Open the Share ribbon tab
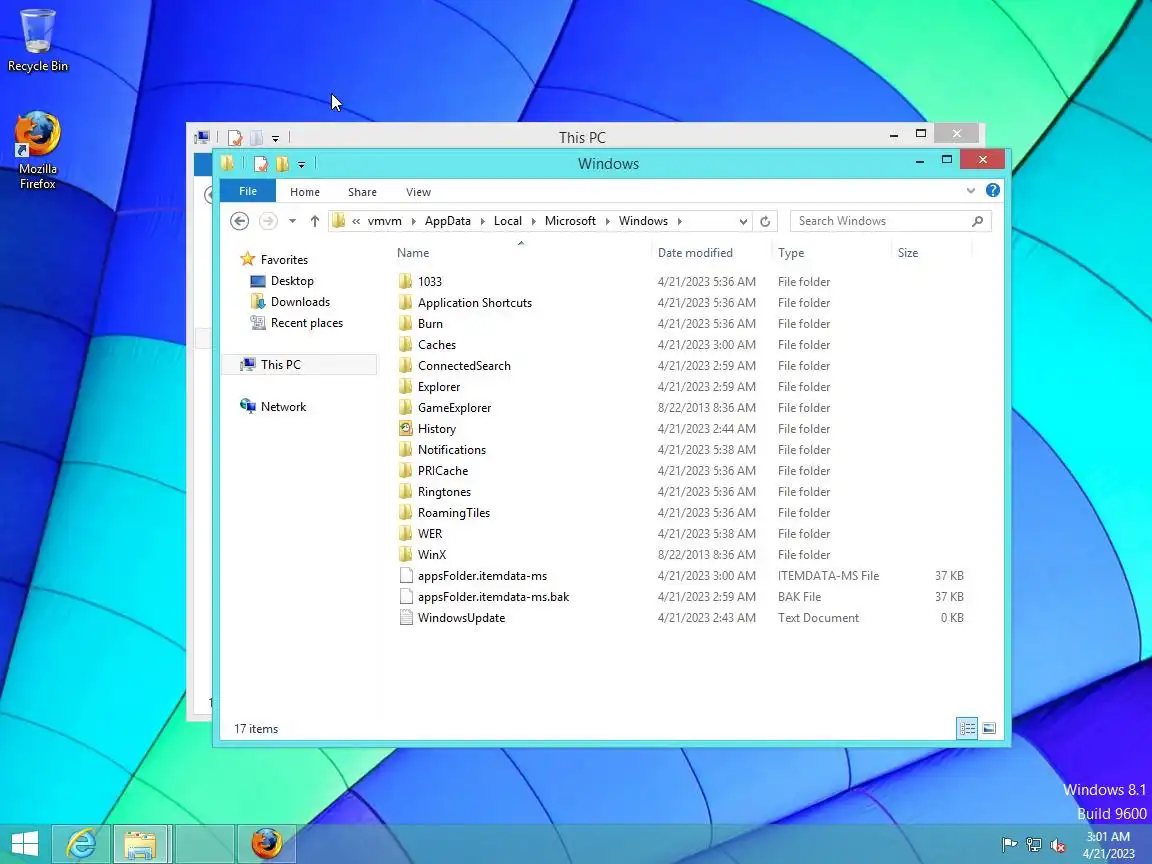Viewport: 1152px width, 864px height. (x=362, y=192)
